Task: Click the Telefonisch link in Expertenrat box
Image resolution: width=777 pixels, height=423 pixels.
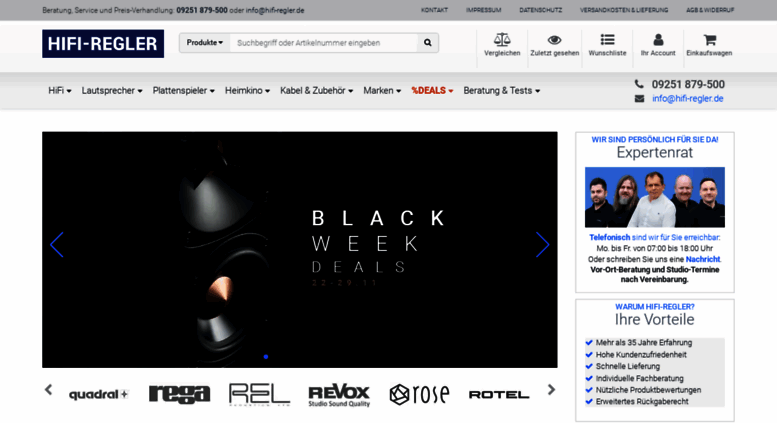Action: point(610,238)
